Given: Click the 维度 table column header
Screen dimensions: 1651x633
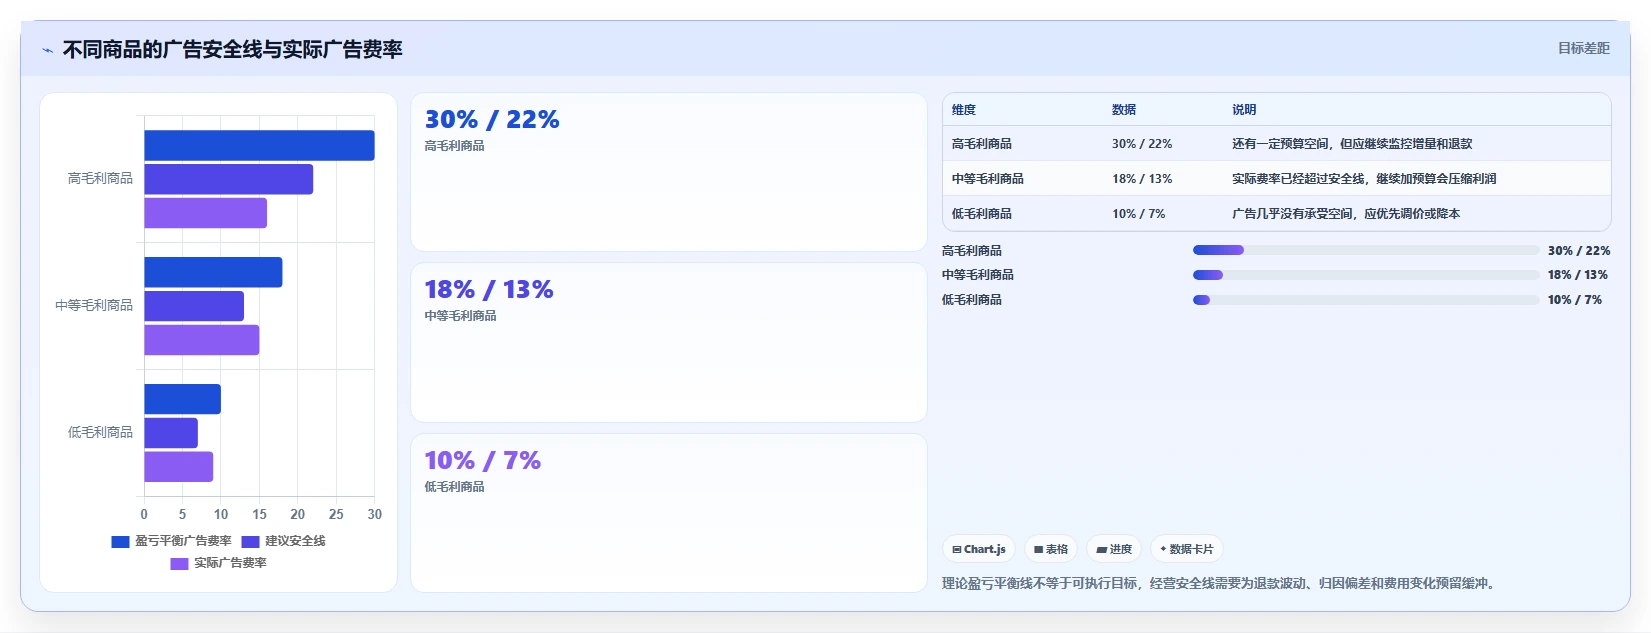Looking at the screenshot, I should [964, 110].
